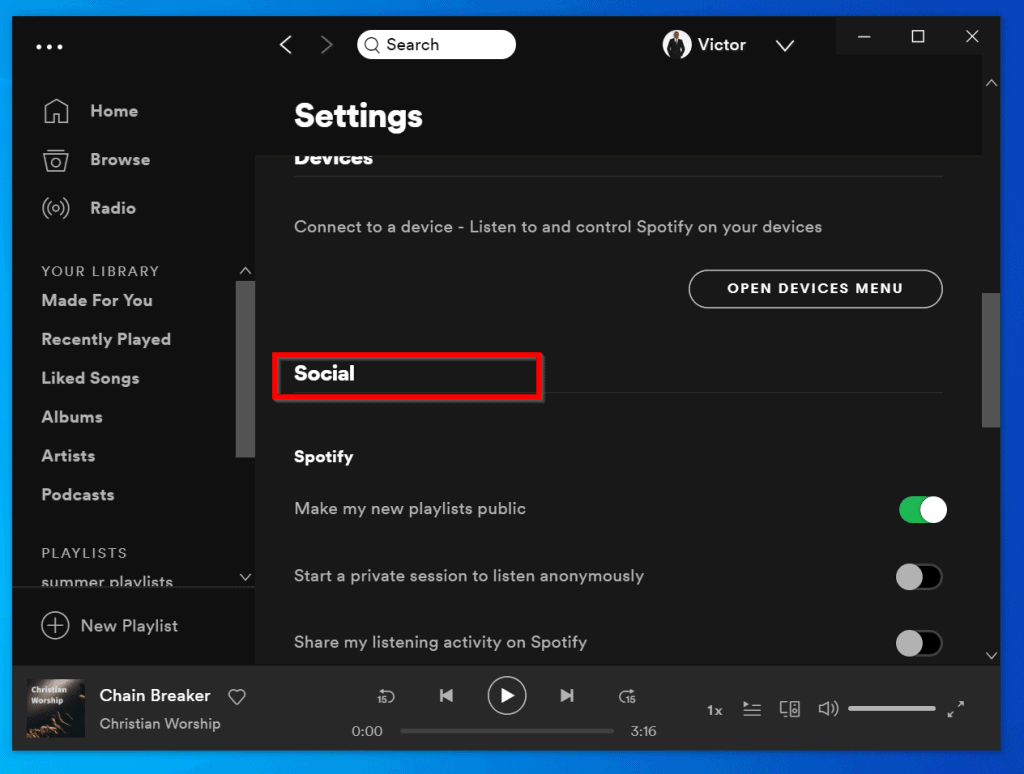Click the Christian Worship artist link
Viewport: 1024px width, 774px height.
160,724
